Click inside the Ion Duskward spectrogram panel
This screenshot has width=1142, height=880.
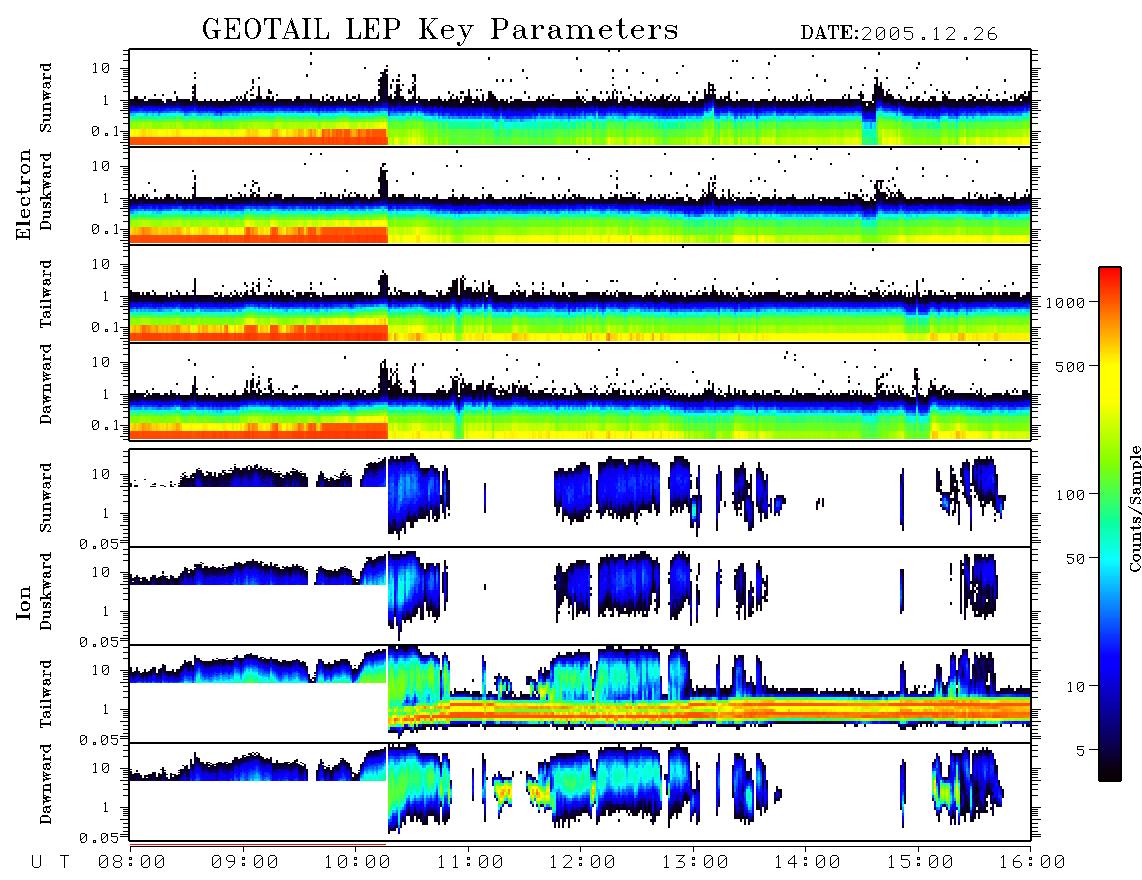(x=580, y=595)
